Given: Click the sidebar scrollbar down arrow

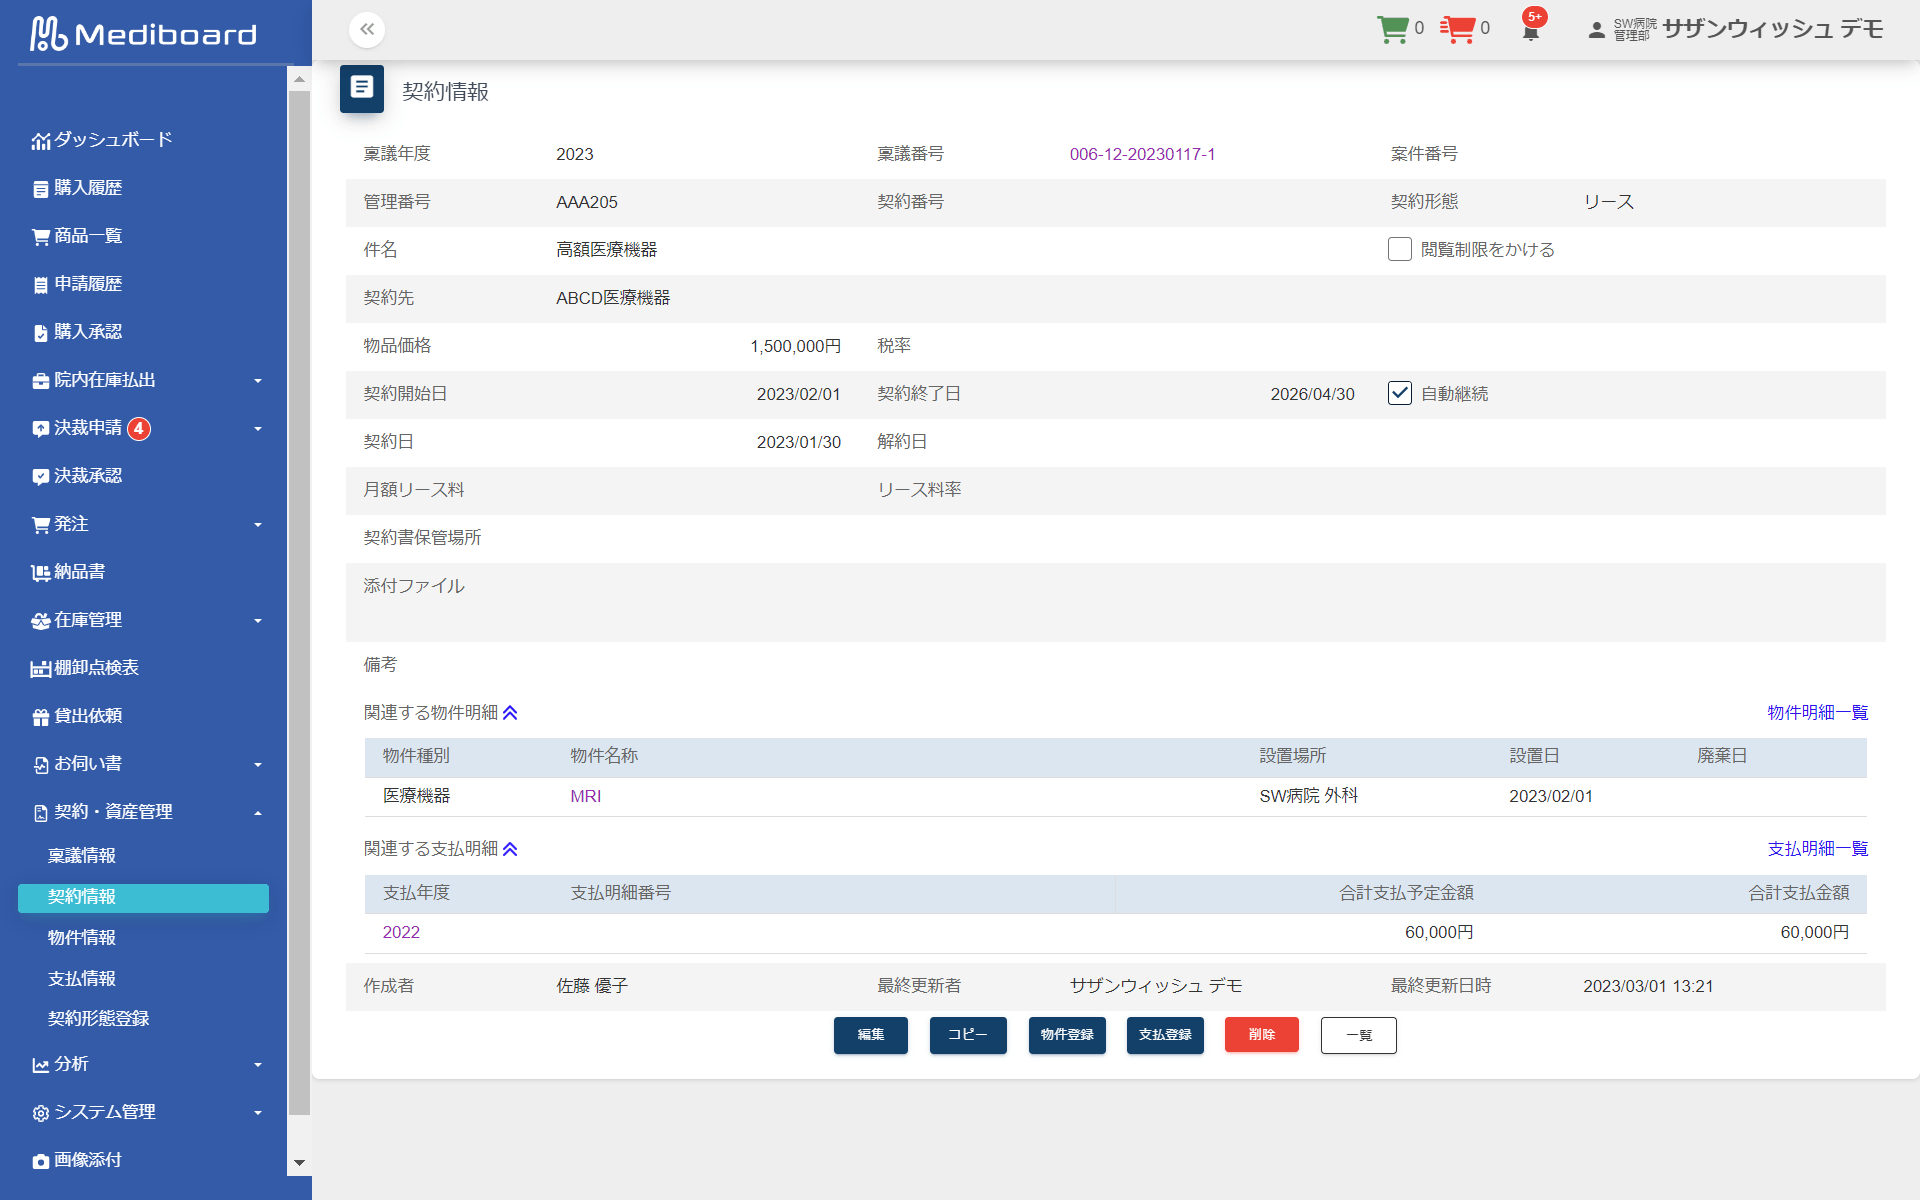Looking at the screenshot, I should pos(298,1163).
